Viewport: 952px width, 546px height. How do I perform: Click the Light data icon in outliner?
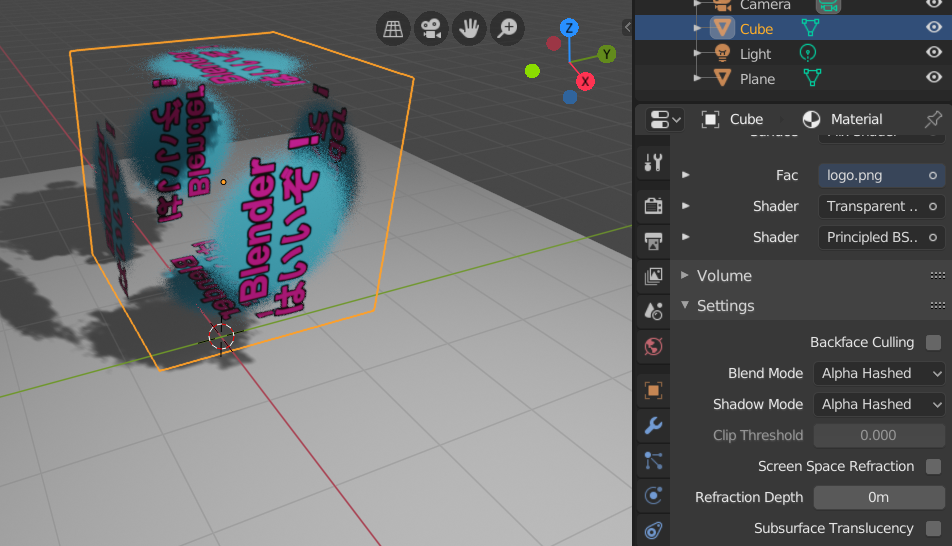(x=808, y=53)
